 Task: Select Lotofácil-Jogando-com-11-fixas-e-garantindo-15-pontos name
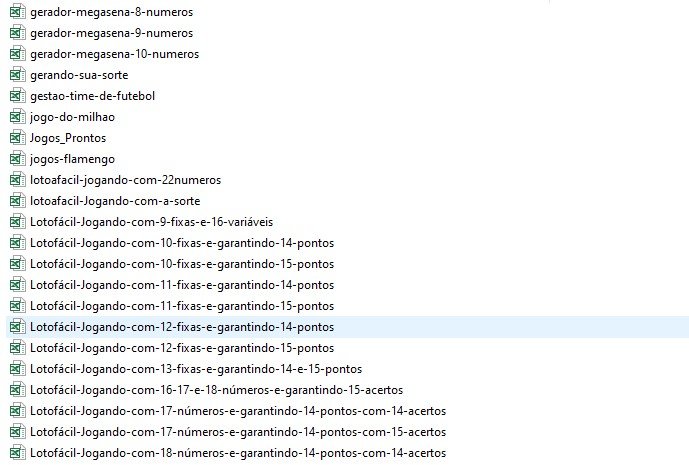point(182,306)
